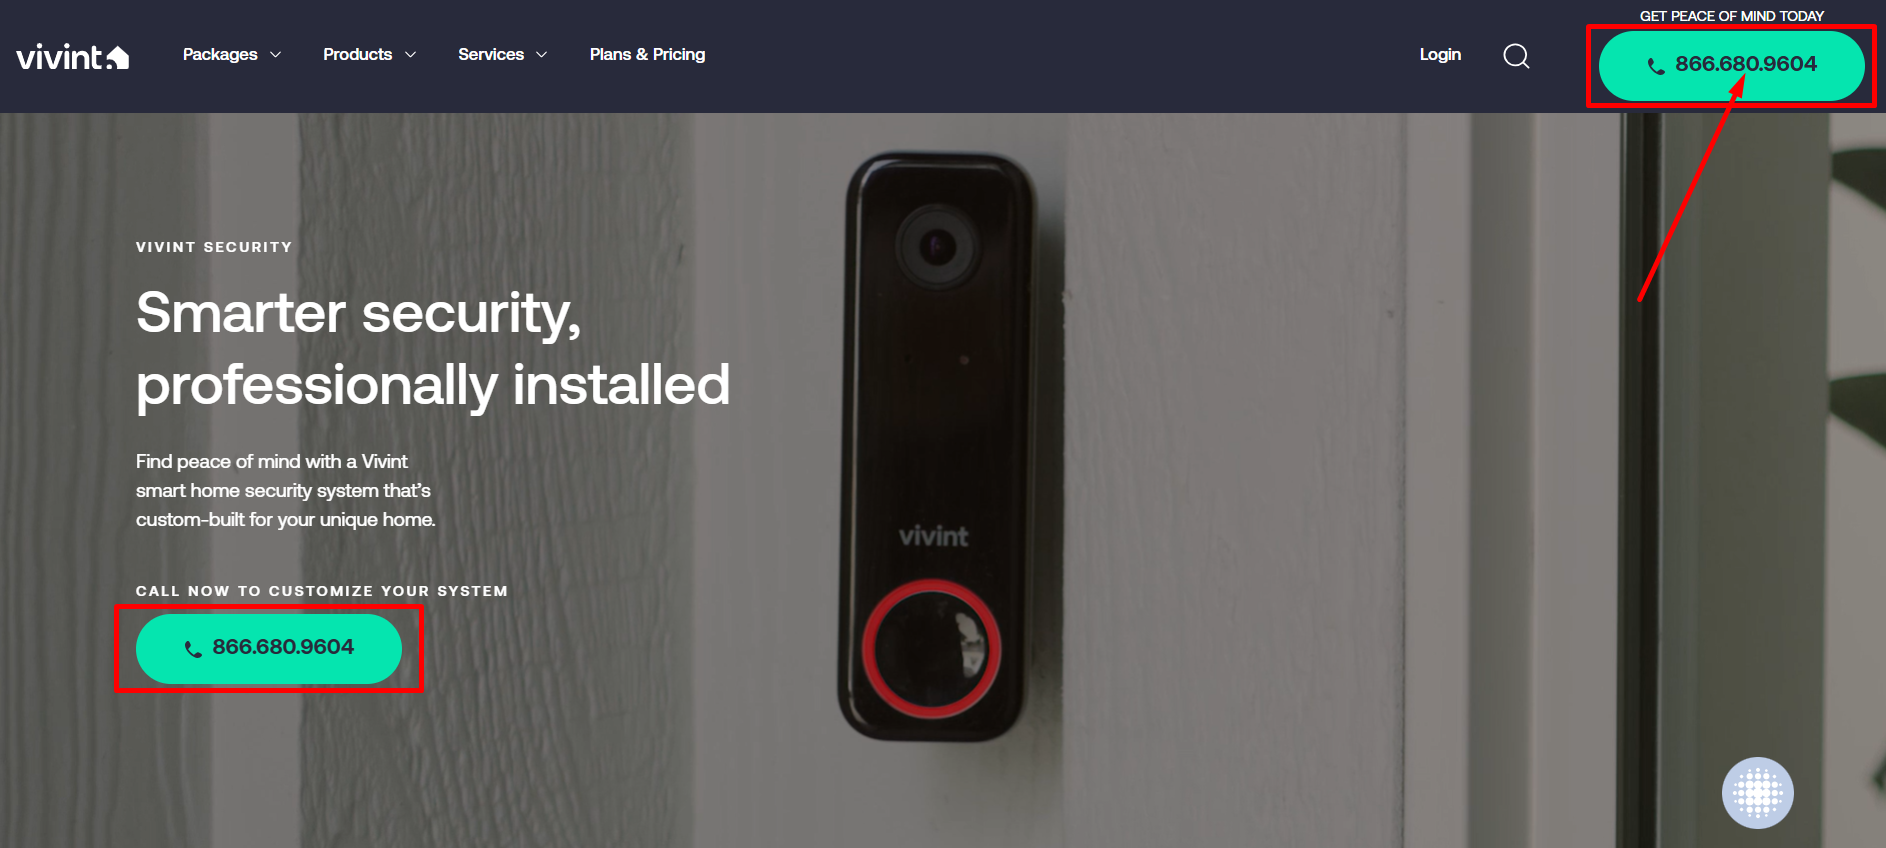This screenshot has height=848, width=1886.
Task: Click the Vivint home logo
Action: (x=73, y=57)
